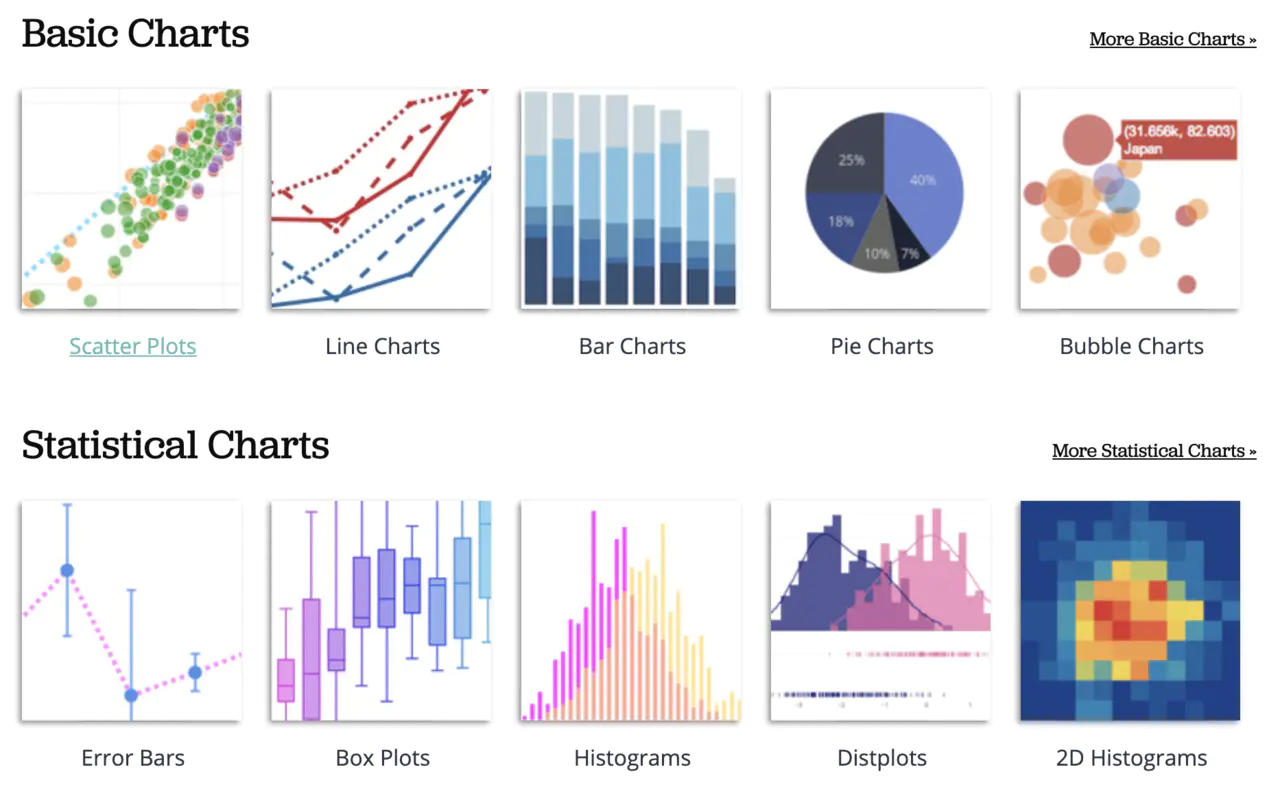This screenshot has width=1280, height=789.
Task: Open the Bar Charts text label
Action: tap(632, 347)
